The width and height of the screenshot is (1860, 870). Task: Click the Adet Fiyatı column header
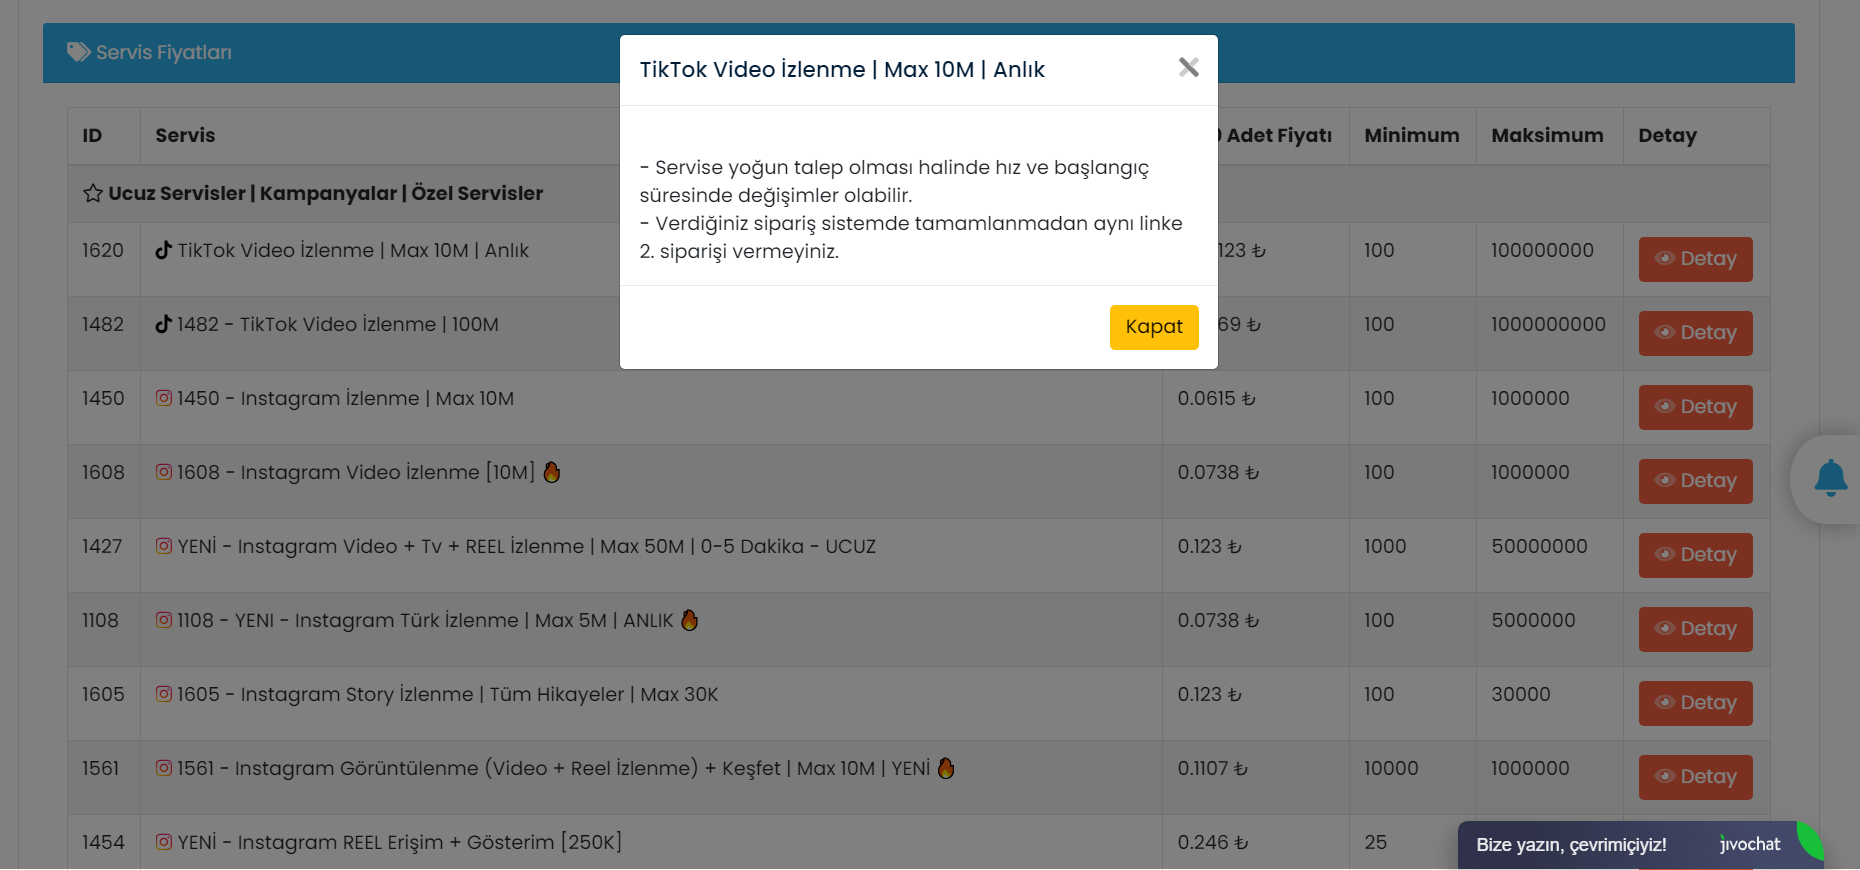pos(1278,136)
